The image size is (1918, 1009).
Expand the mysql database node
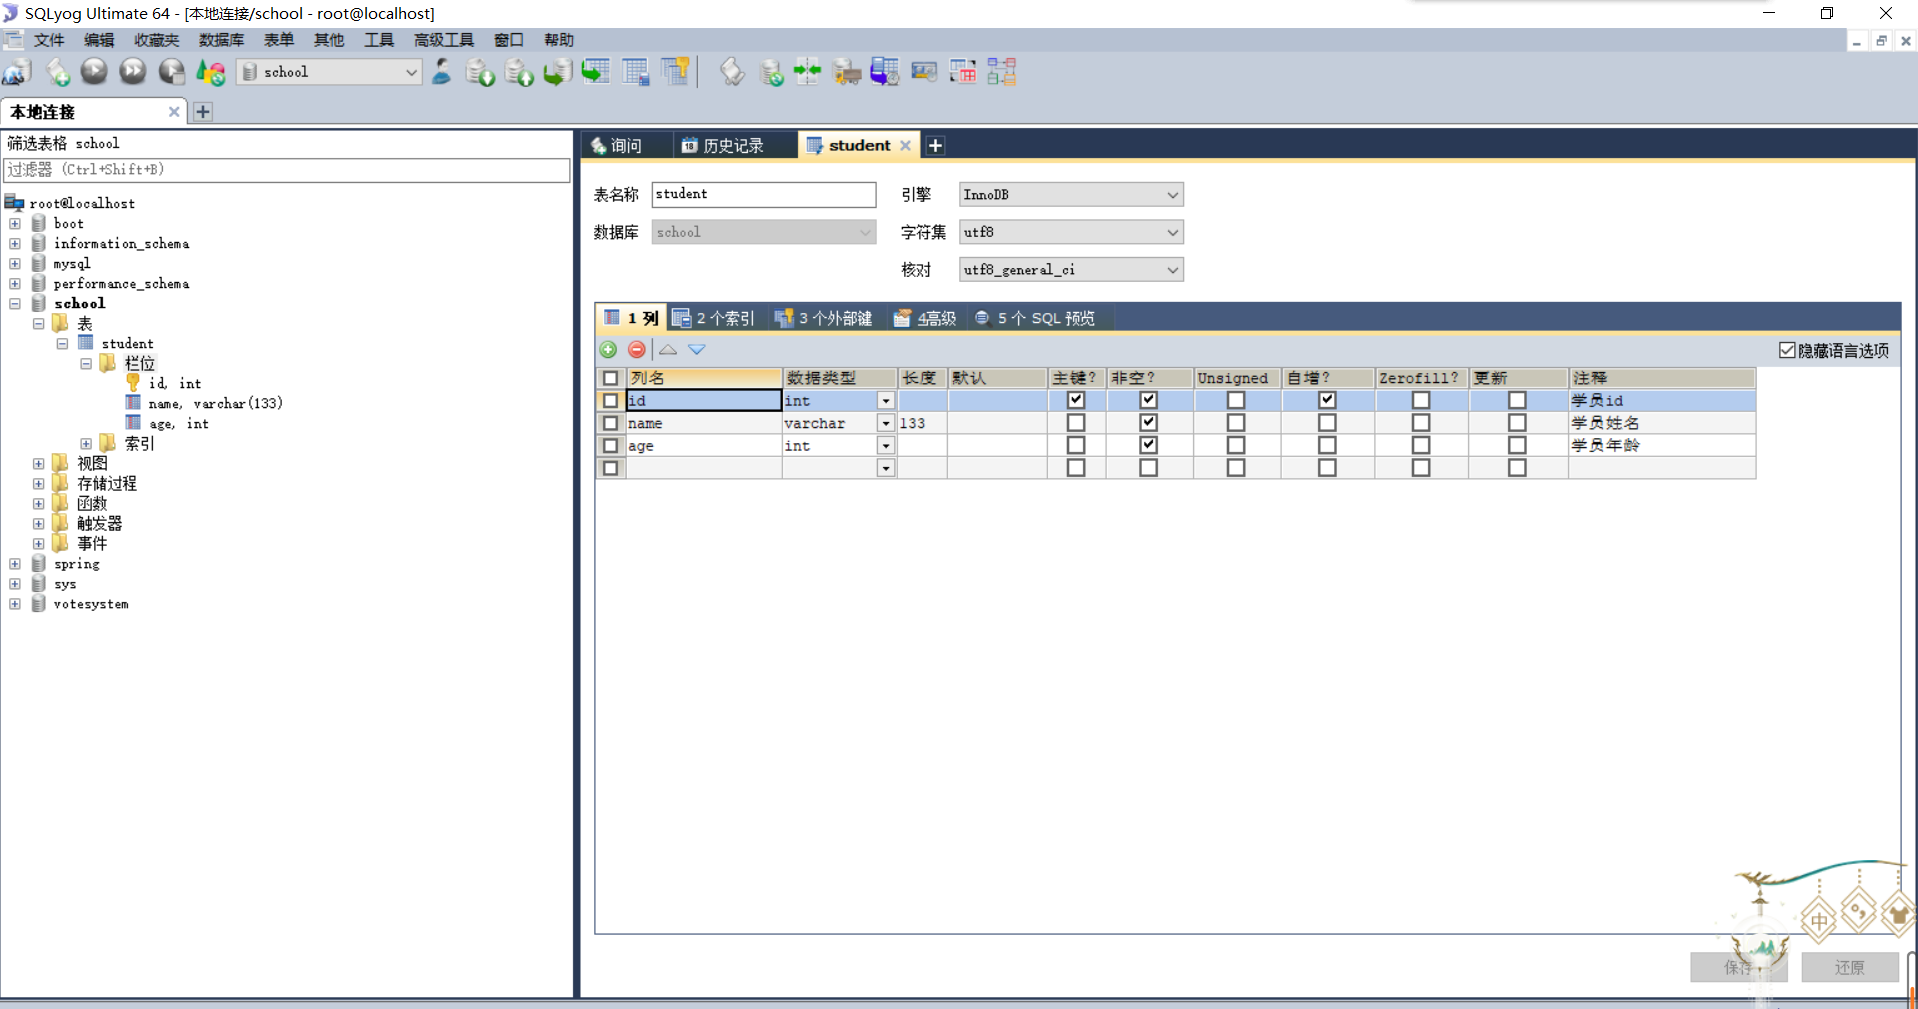point(15,263)
